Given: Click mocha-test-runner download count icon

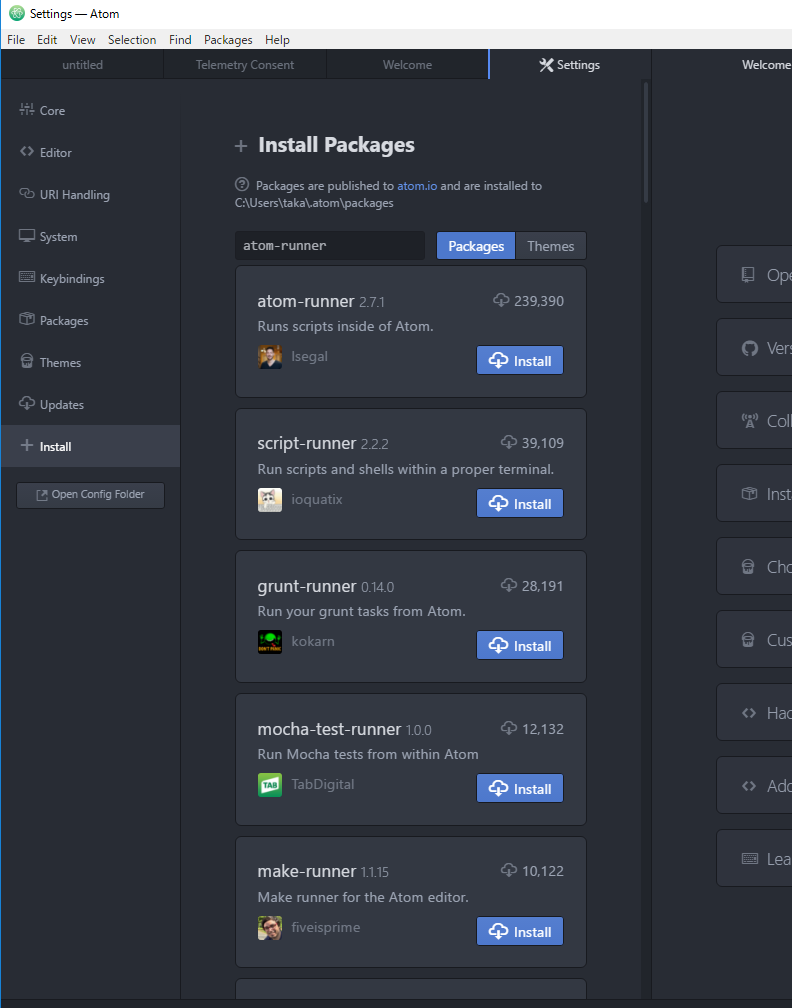Looking at the screenshot, I should coord(509,728).
